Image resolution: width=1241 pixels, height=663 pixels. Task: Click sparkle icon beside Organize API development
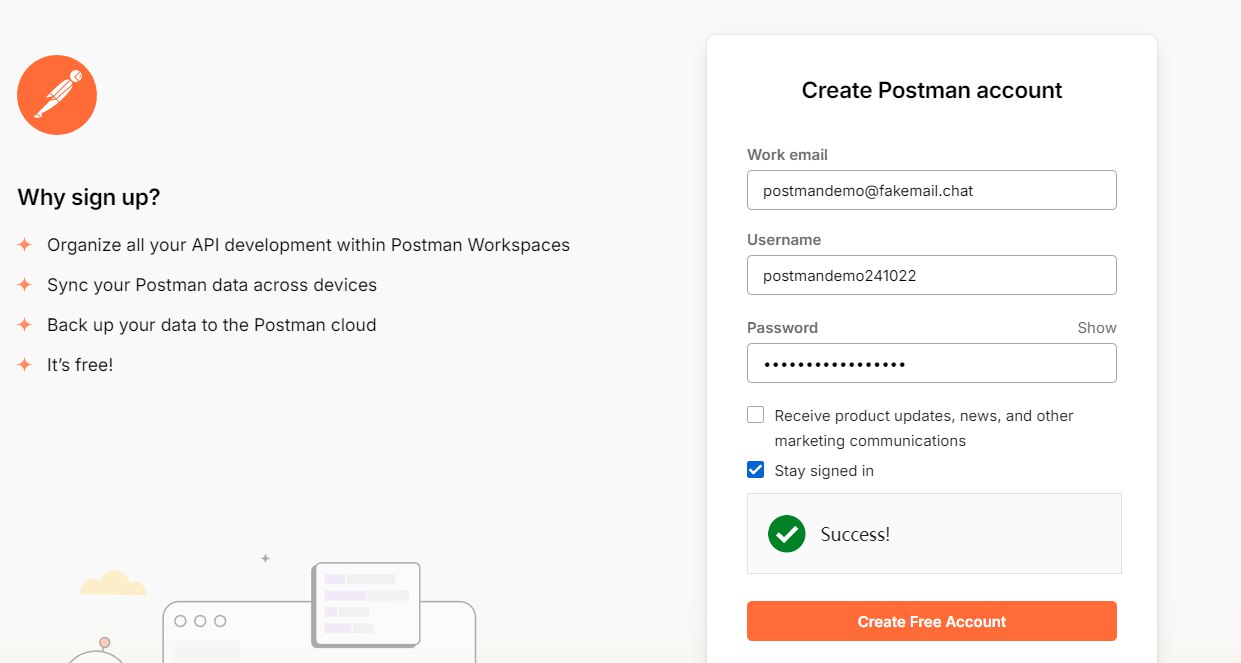(x=25, y=245)
